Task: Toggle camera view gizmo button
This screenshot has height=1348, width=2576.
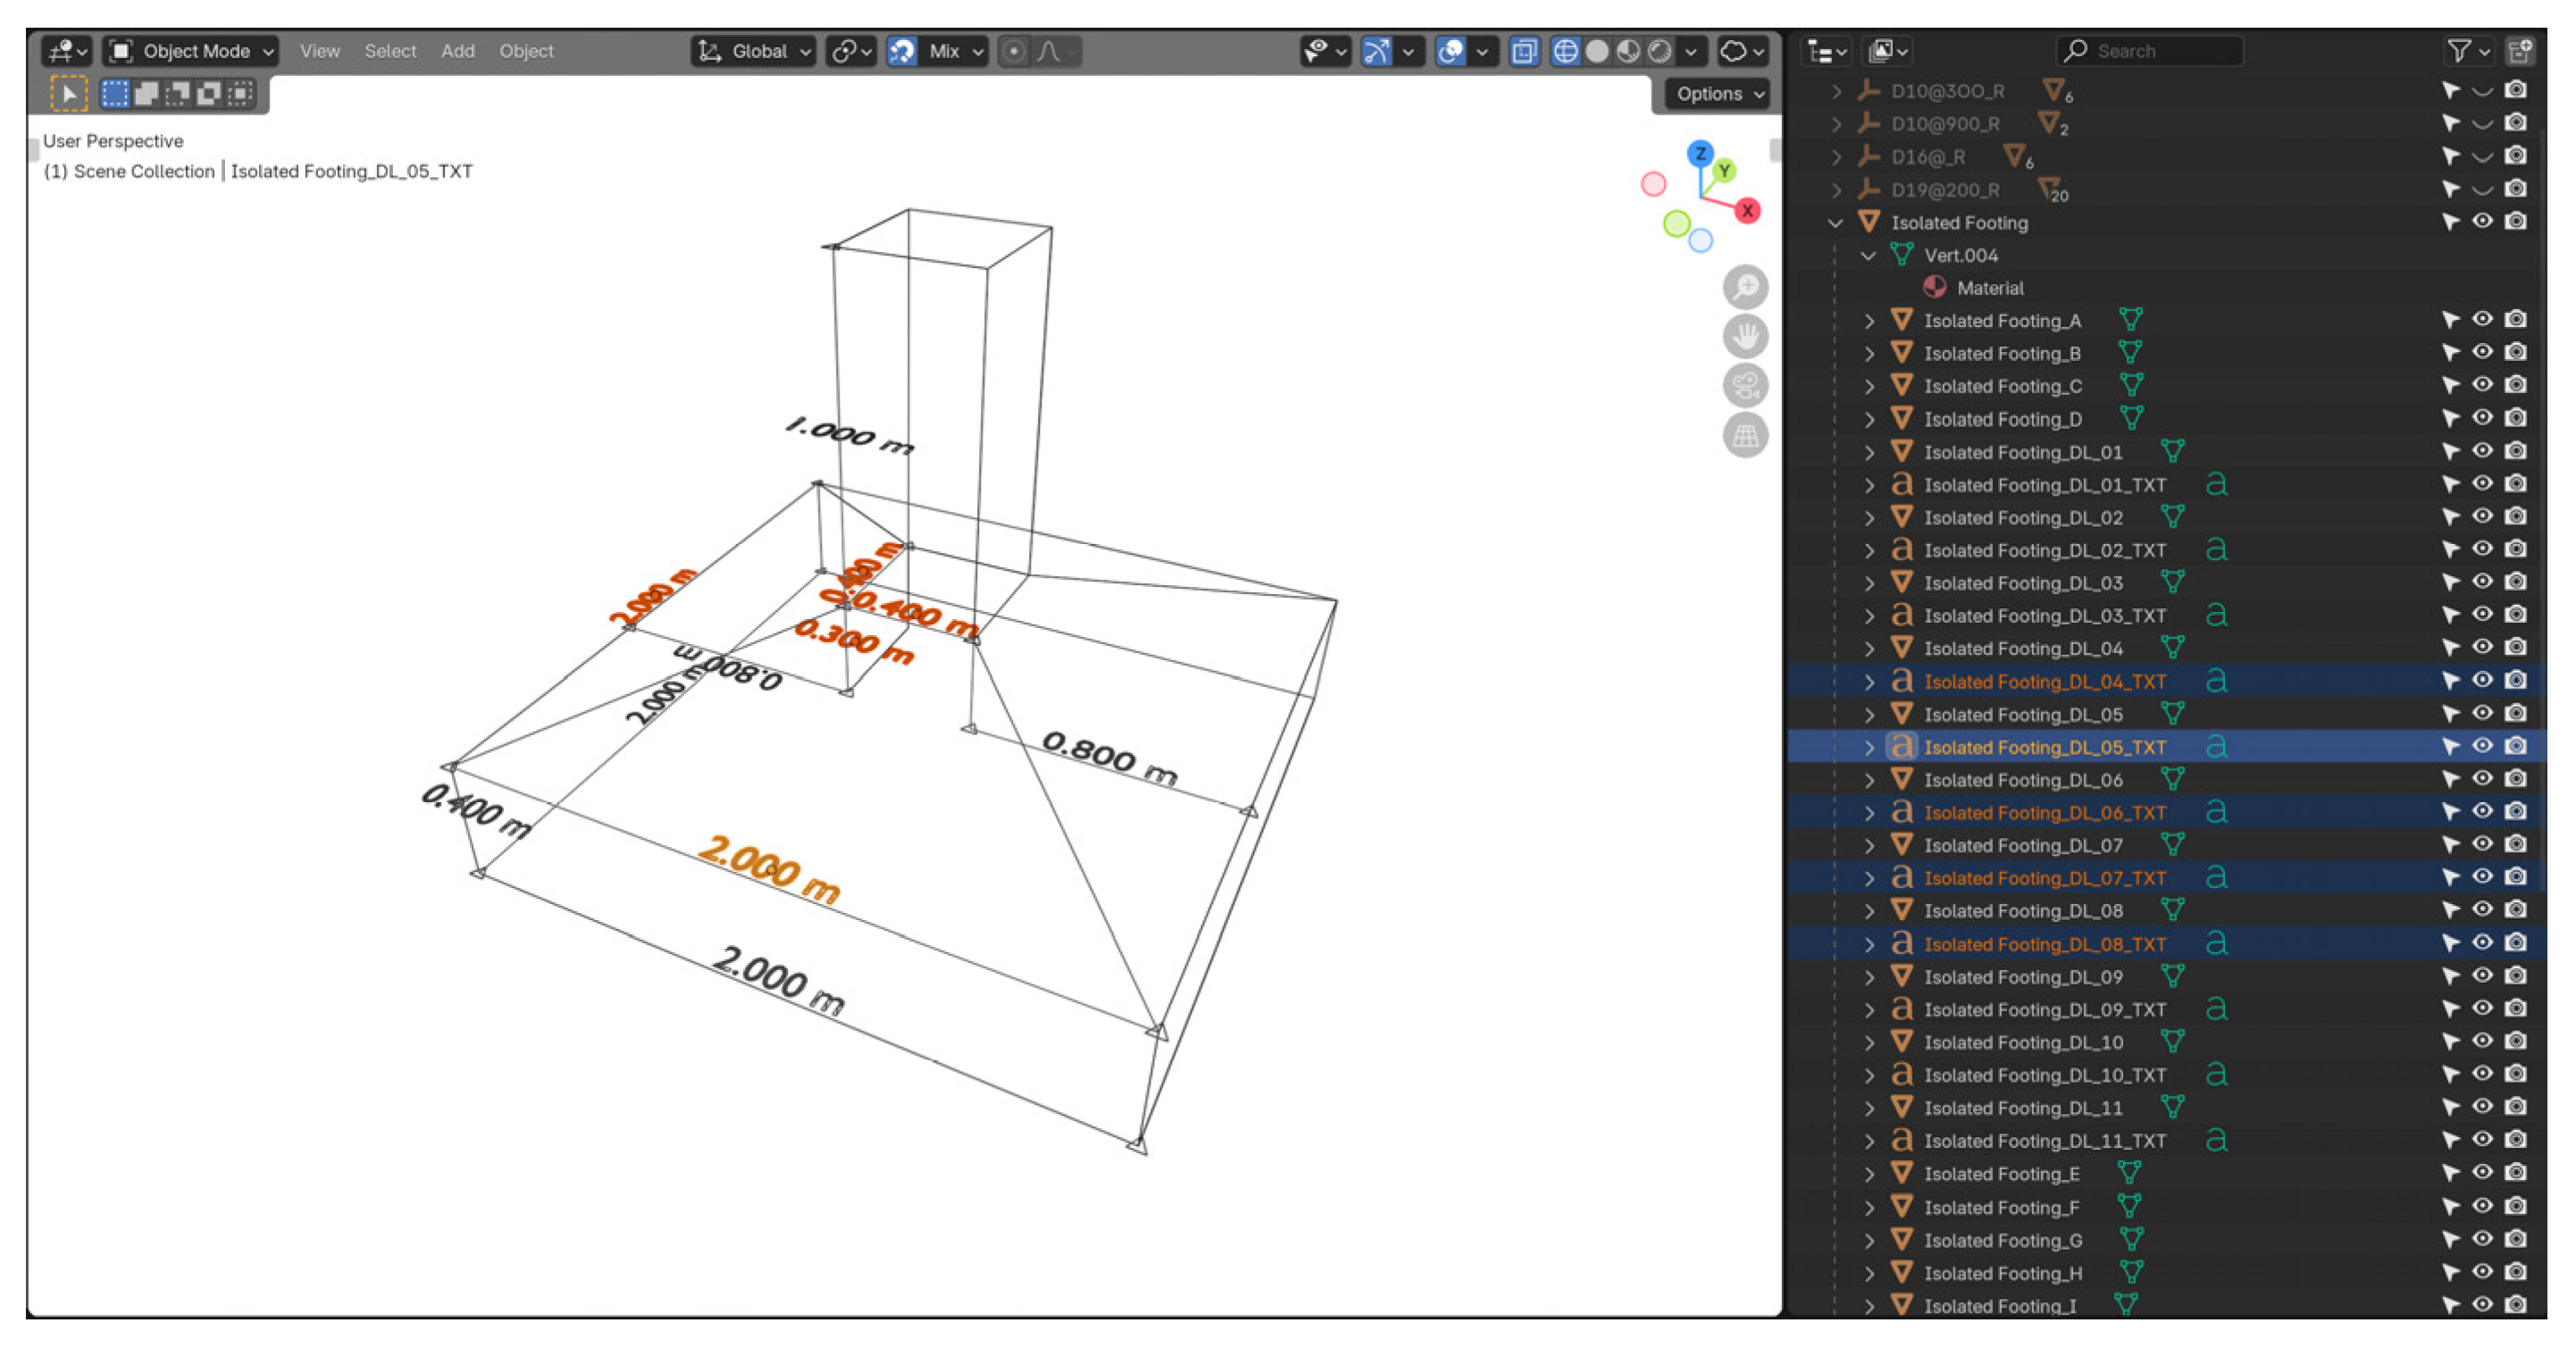Action: coord(1745,385)
